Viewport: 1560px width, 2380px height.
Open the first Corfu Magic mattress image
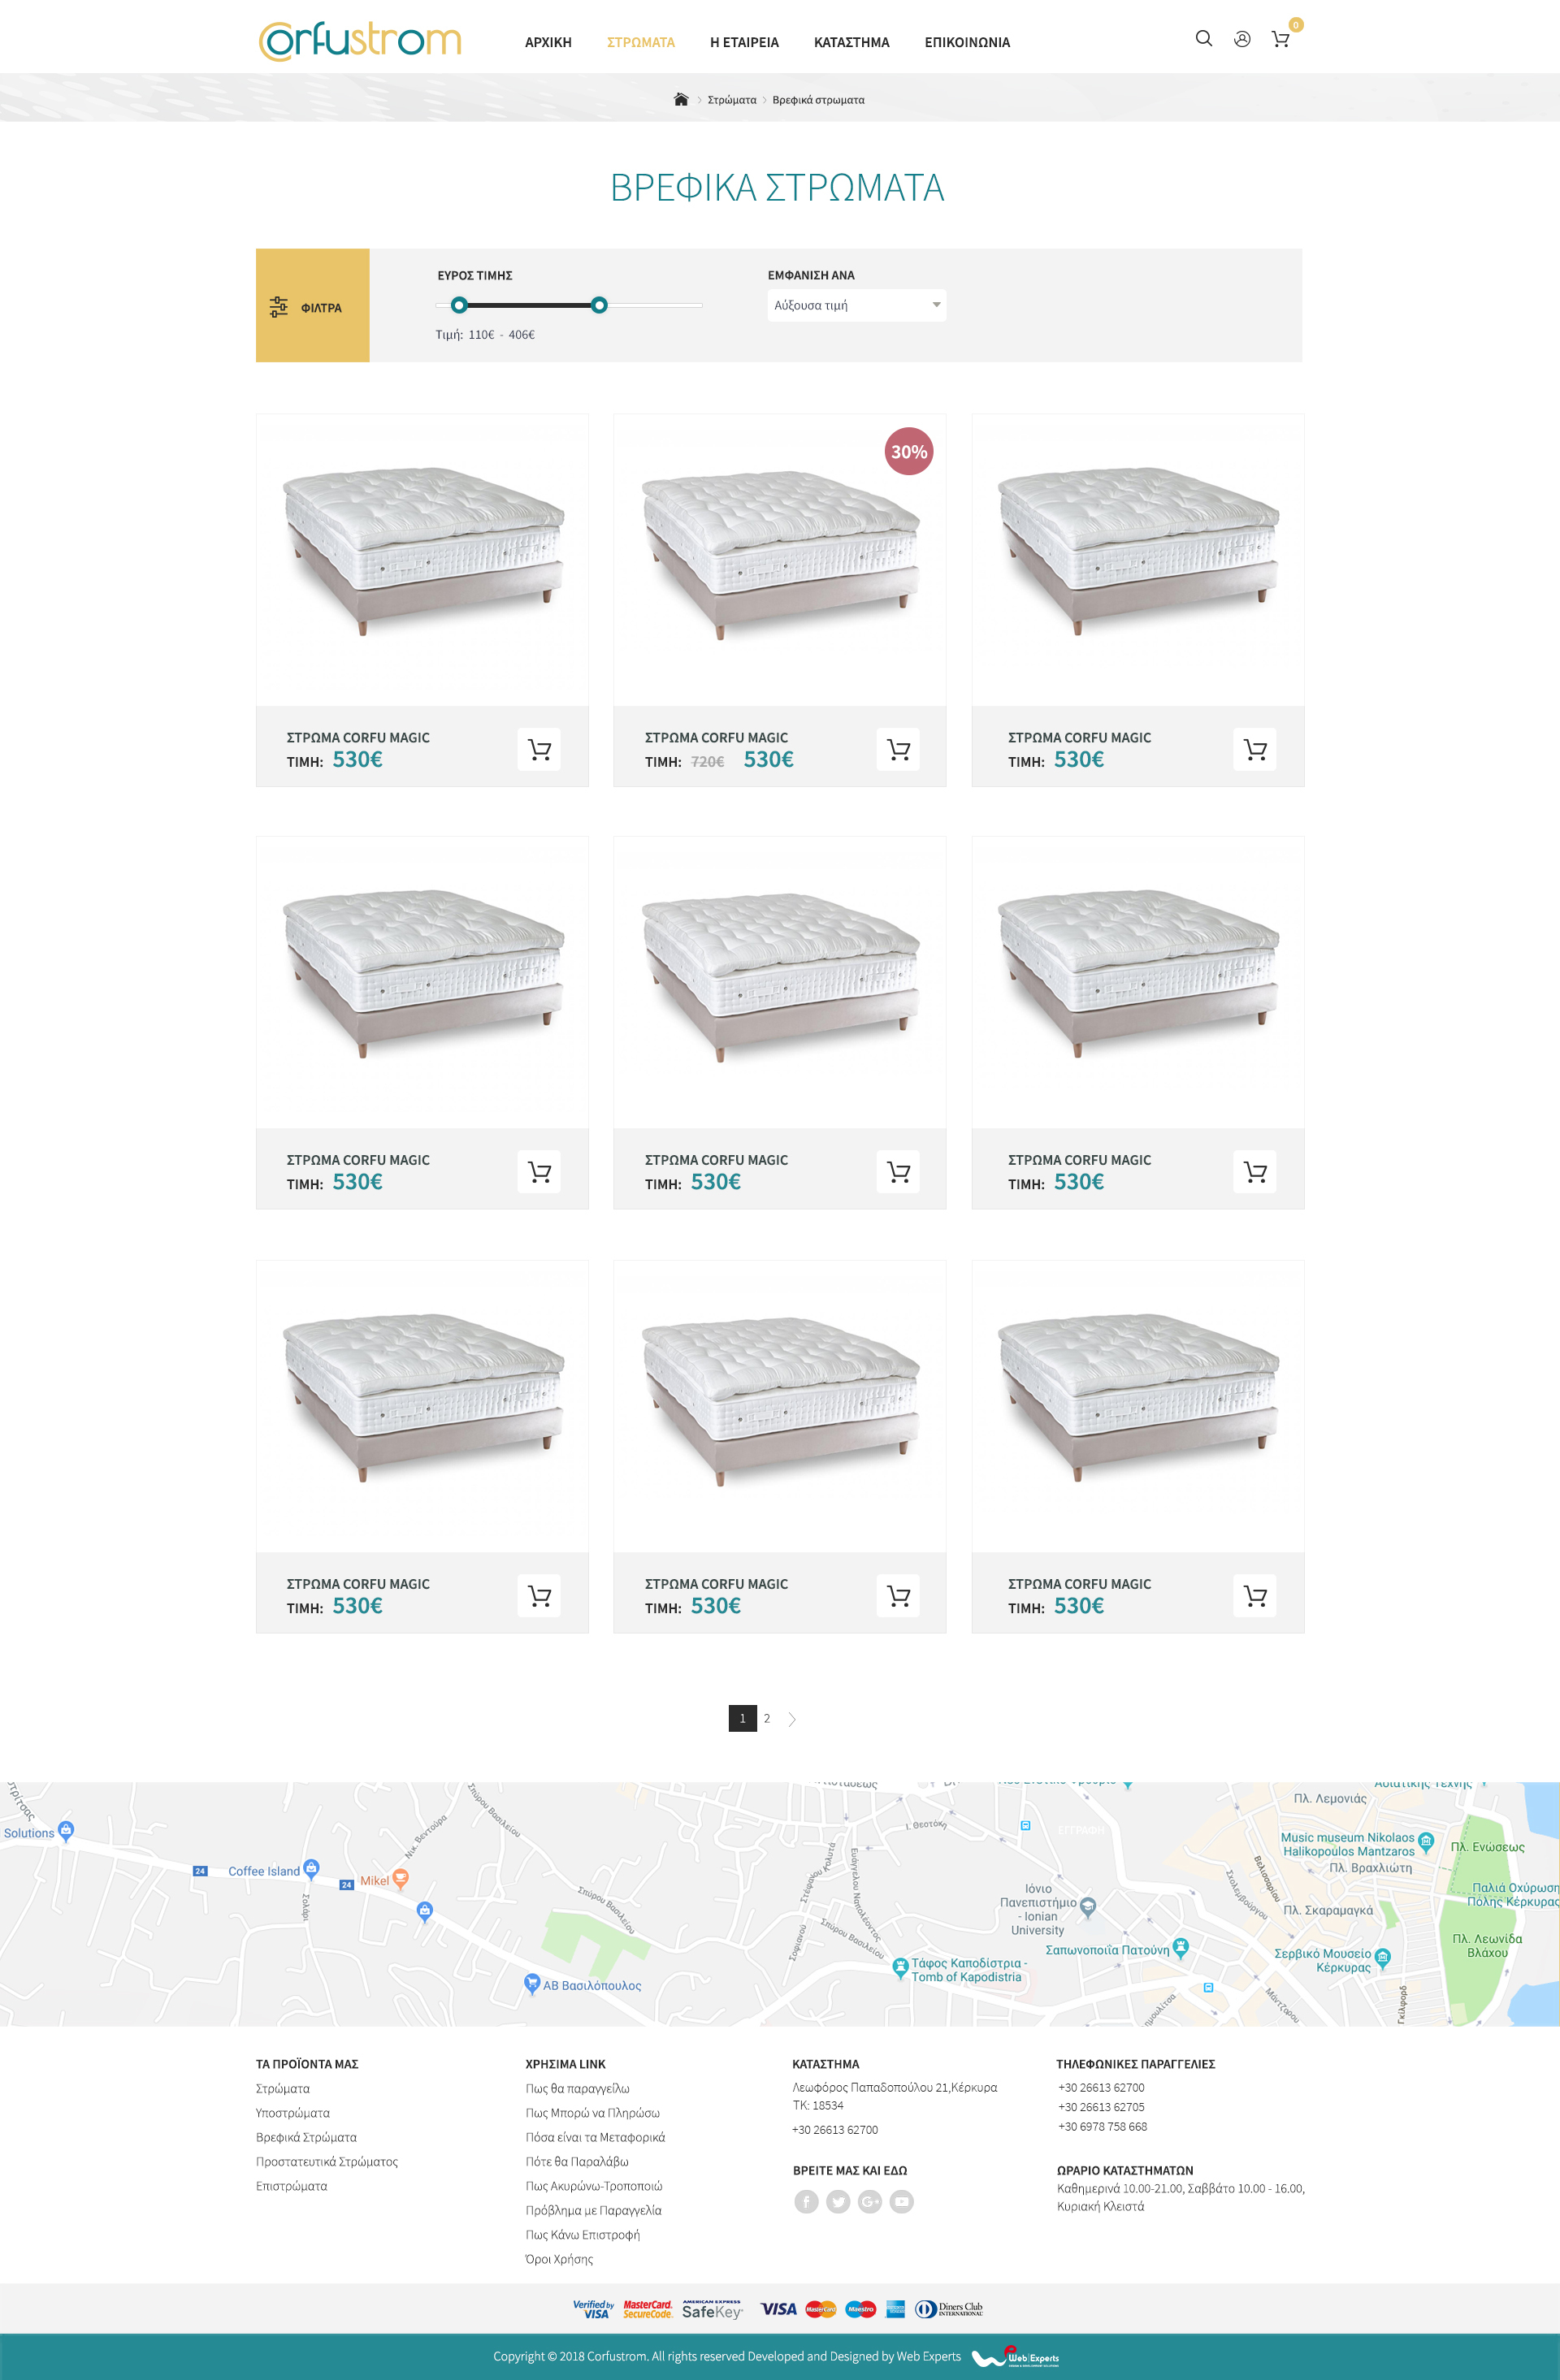tap(422, 555)
